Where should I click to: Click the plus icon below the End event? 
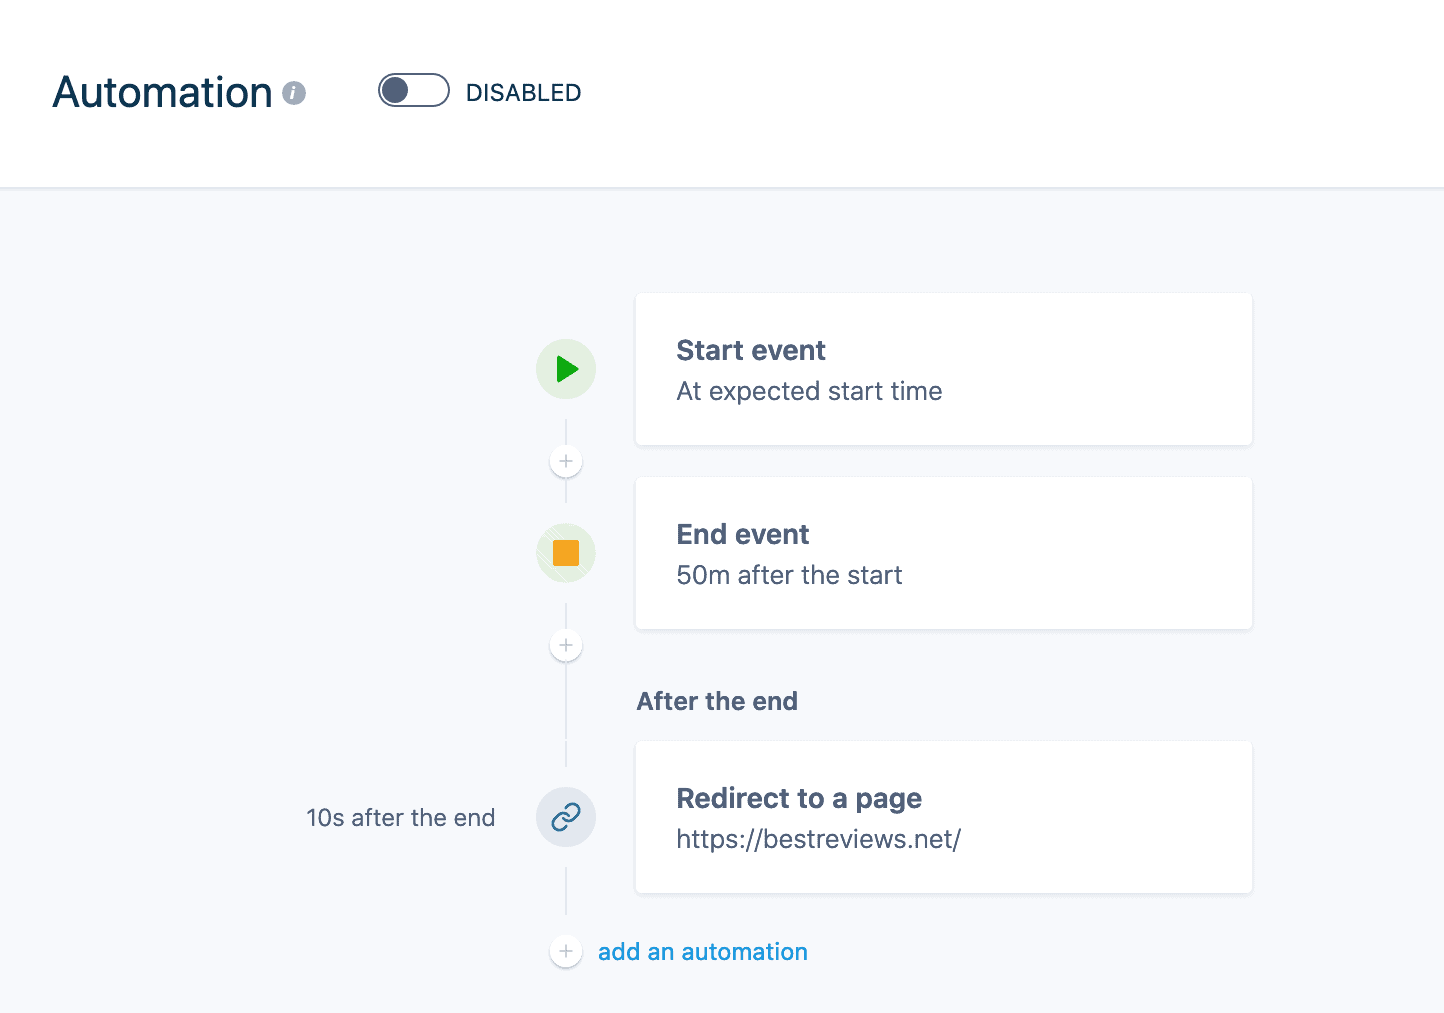pos(566,645)
